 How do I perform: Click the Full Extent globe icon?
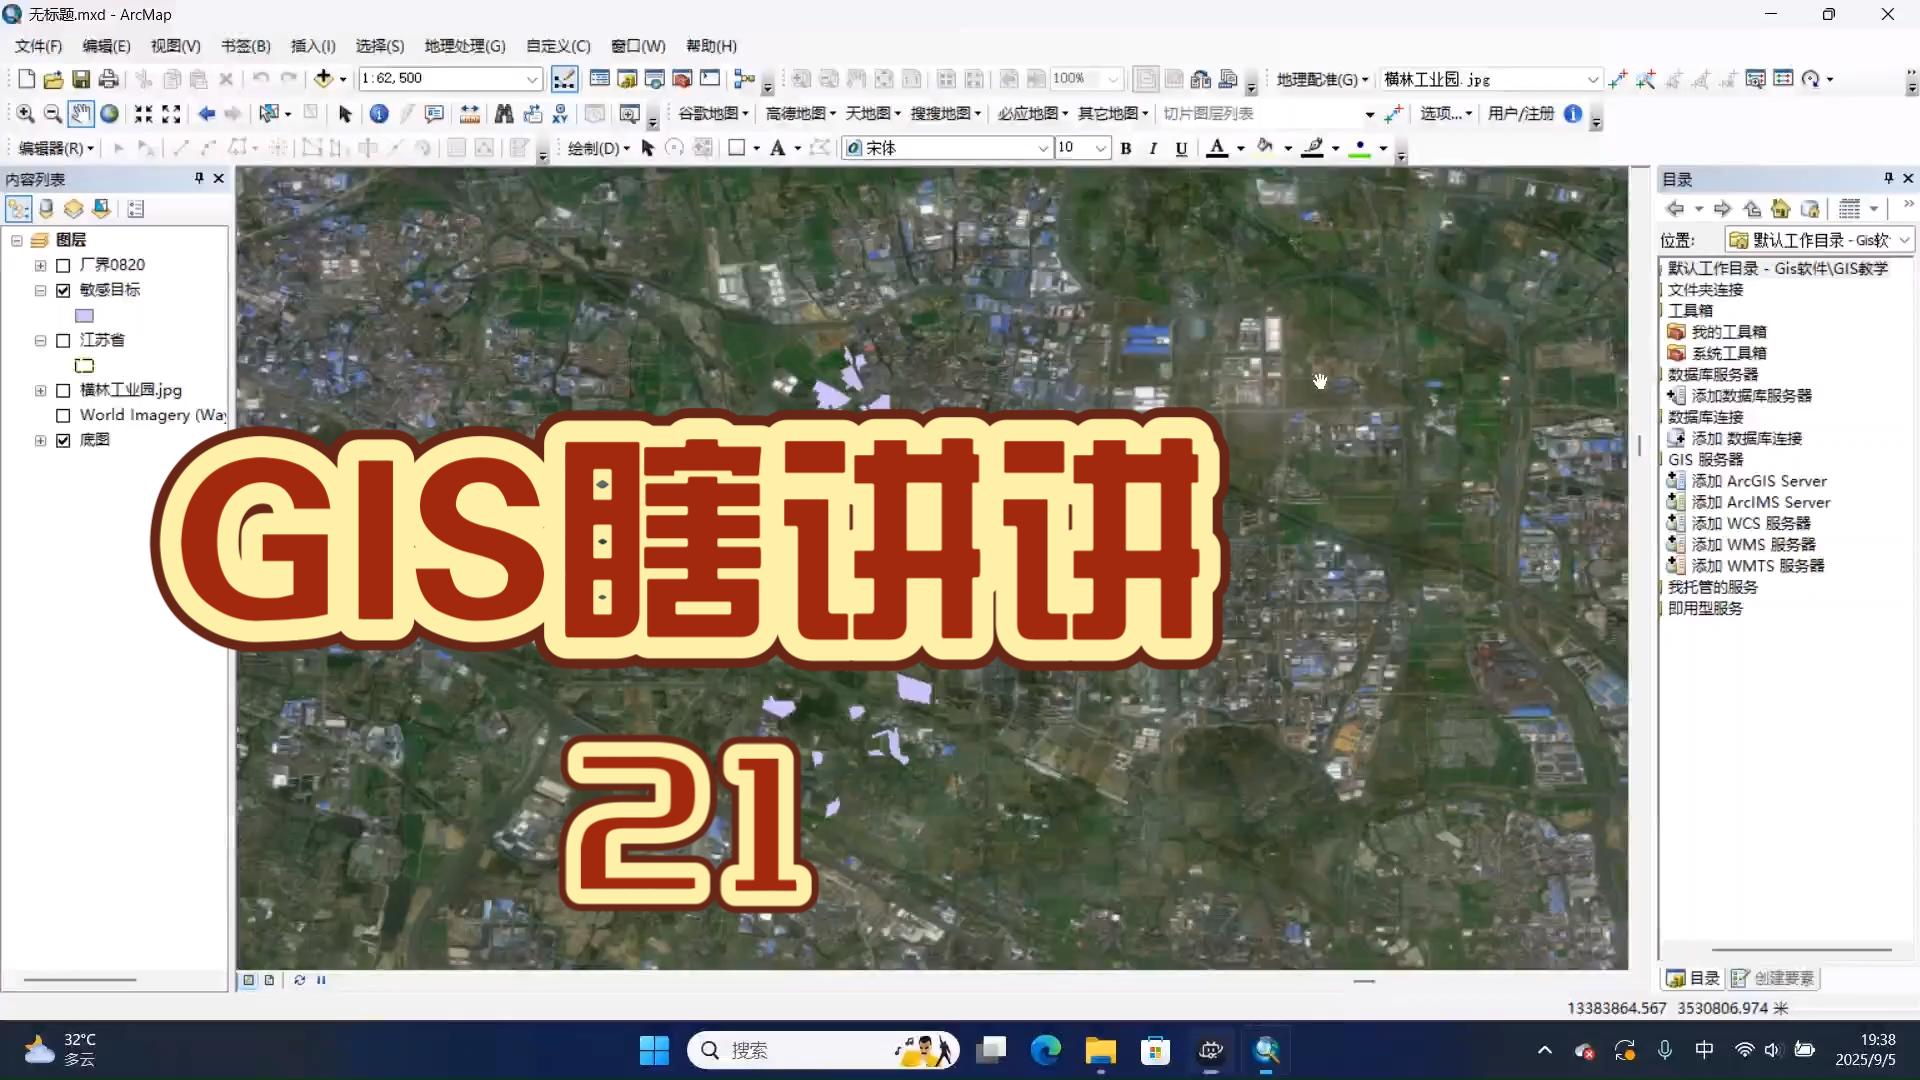(x=108, y=113)
